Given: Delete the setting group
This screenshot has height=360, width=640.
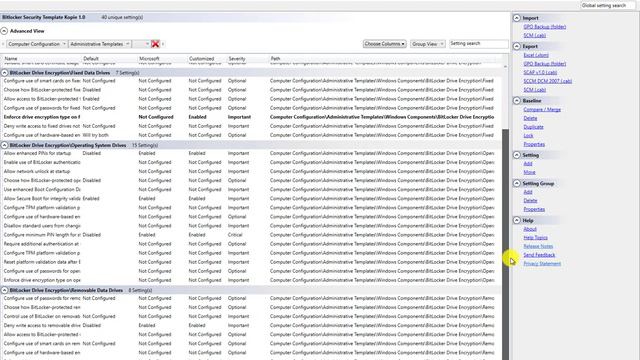Looking at the screenshot, I should 530,200.
